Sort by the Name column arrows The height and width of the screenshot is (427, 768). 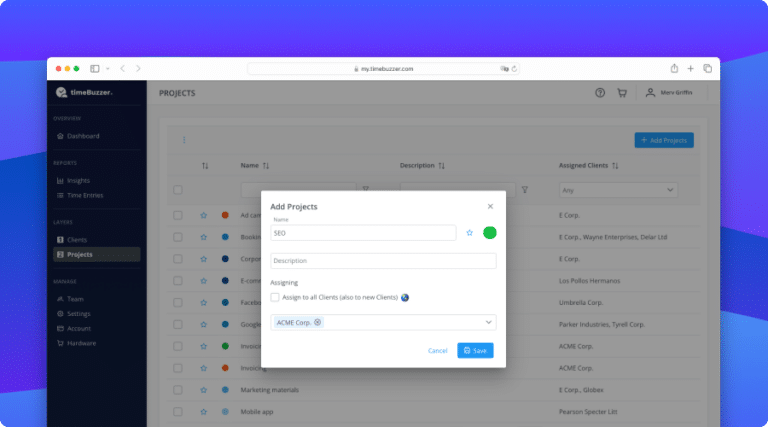266,166
